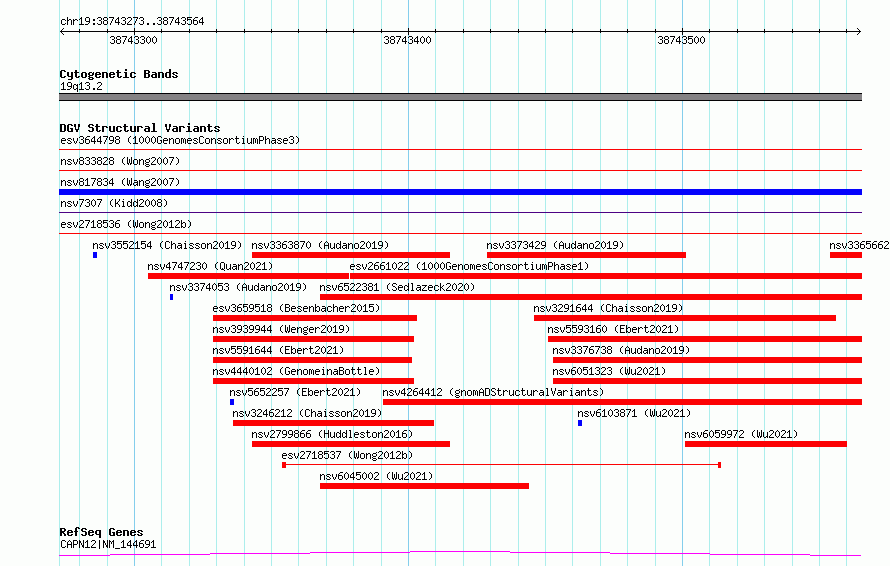Screen dimensions: 890x566
Task: Click nsv3291644 (Chaisson2019) label
Action: point(608,308)
